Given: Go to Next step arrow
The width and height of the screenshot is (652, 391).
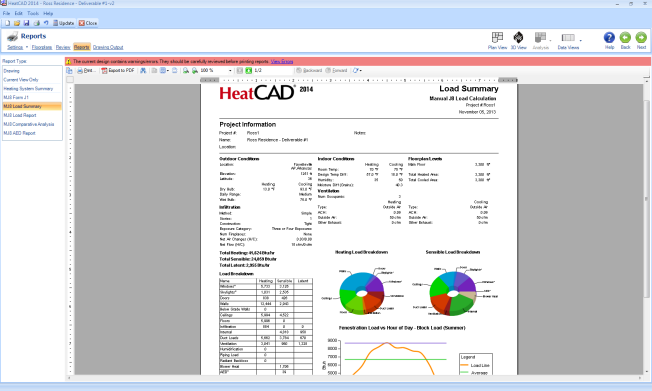Looking at the screenshot, I should (x=641, y=41).
